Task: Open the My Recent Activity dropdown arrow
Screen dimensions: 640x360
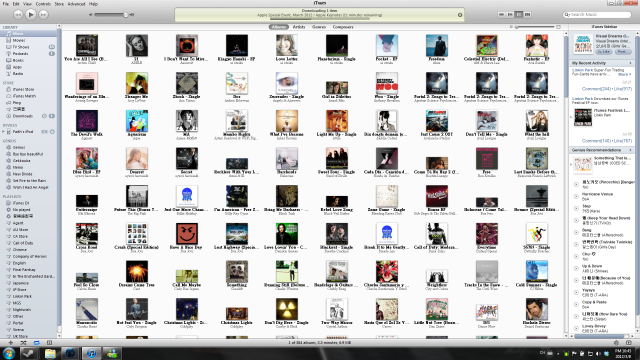Action: tap(630, 63)
